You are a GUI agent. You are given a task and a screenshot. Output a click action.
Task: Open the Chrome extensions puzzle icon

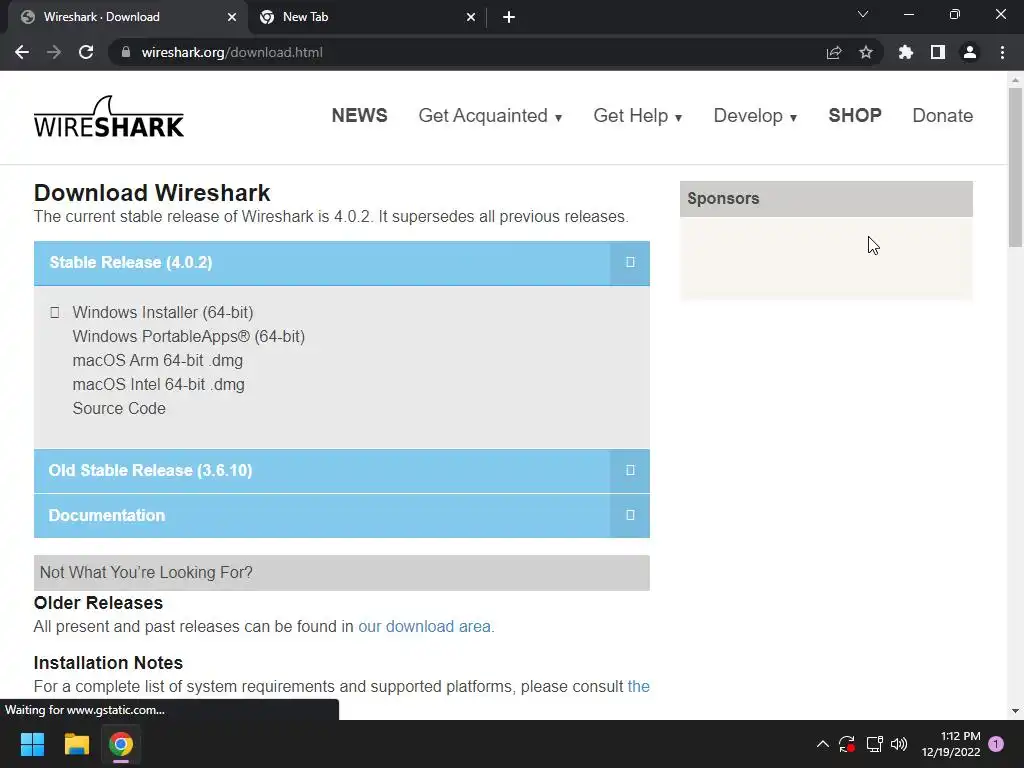pyautogui.click(x=906, y=52)
